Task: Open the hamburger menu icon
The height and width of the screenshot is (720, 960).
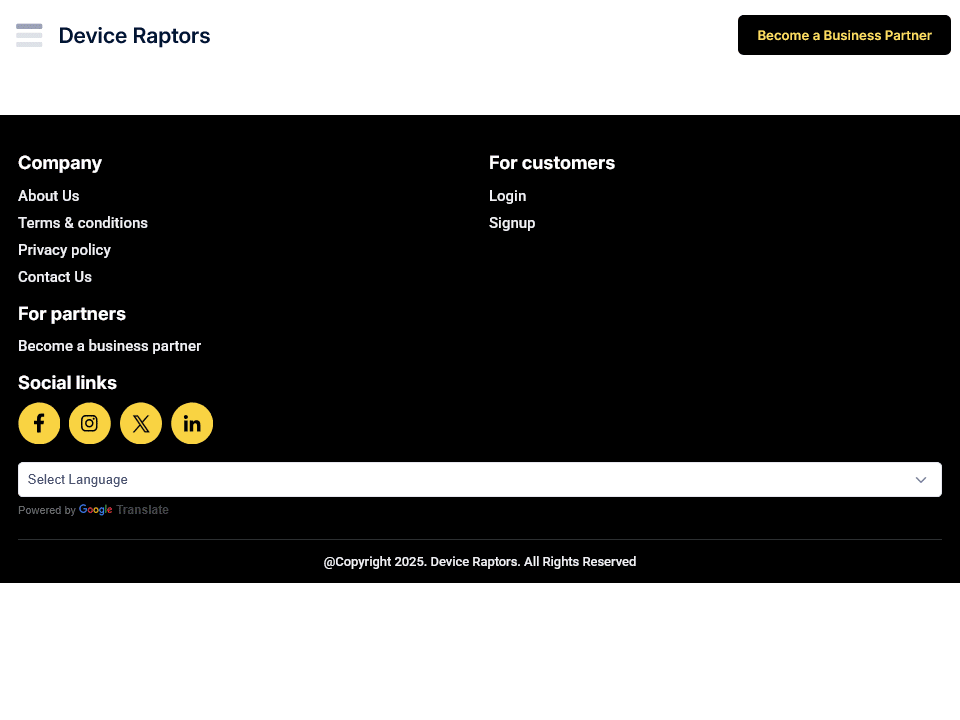Action: [x=29, y=35]
